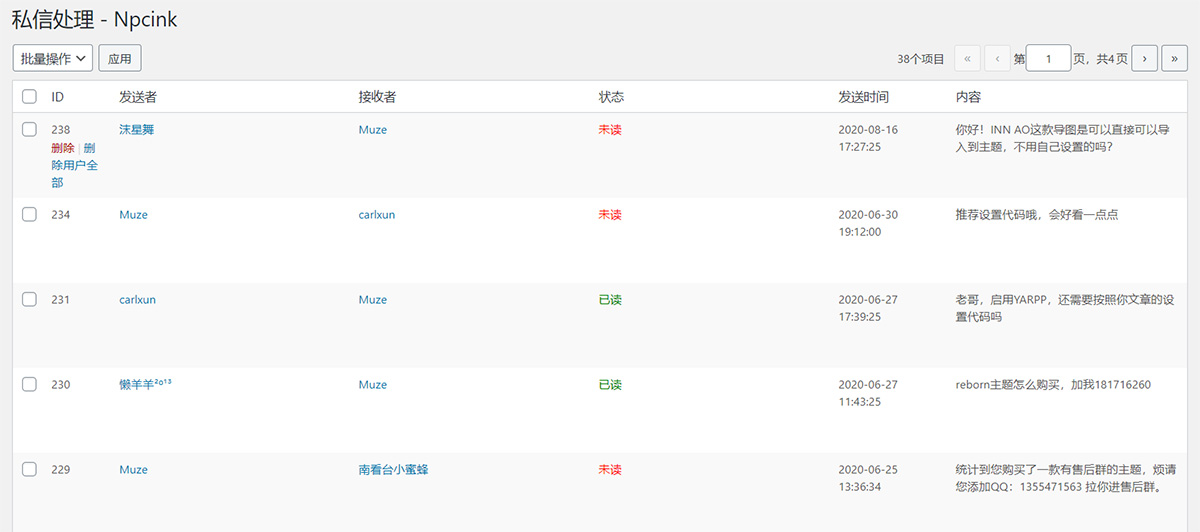
Task: Open sender 沫星舞 profile link
Action: (x=136, y=130)
